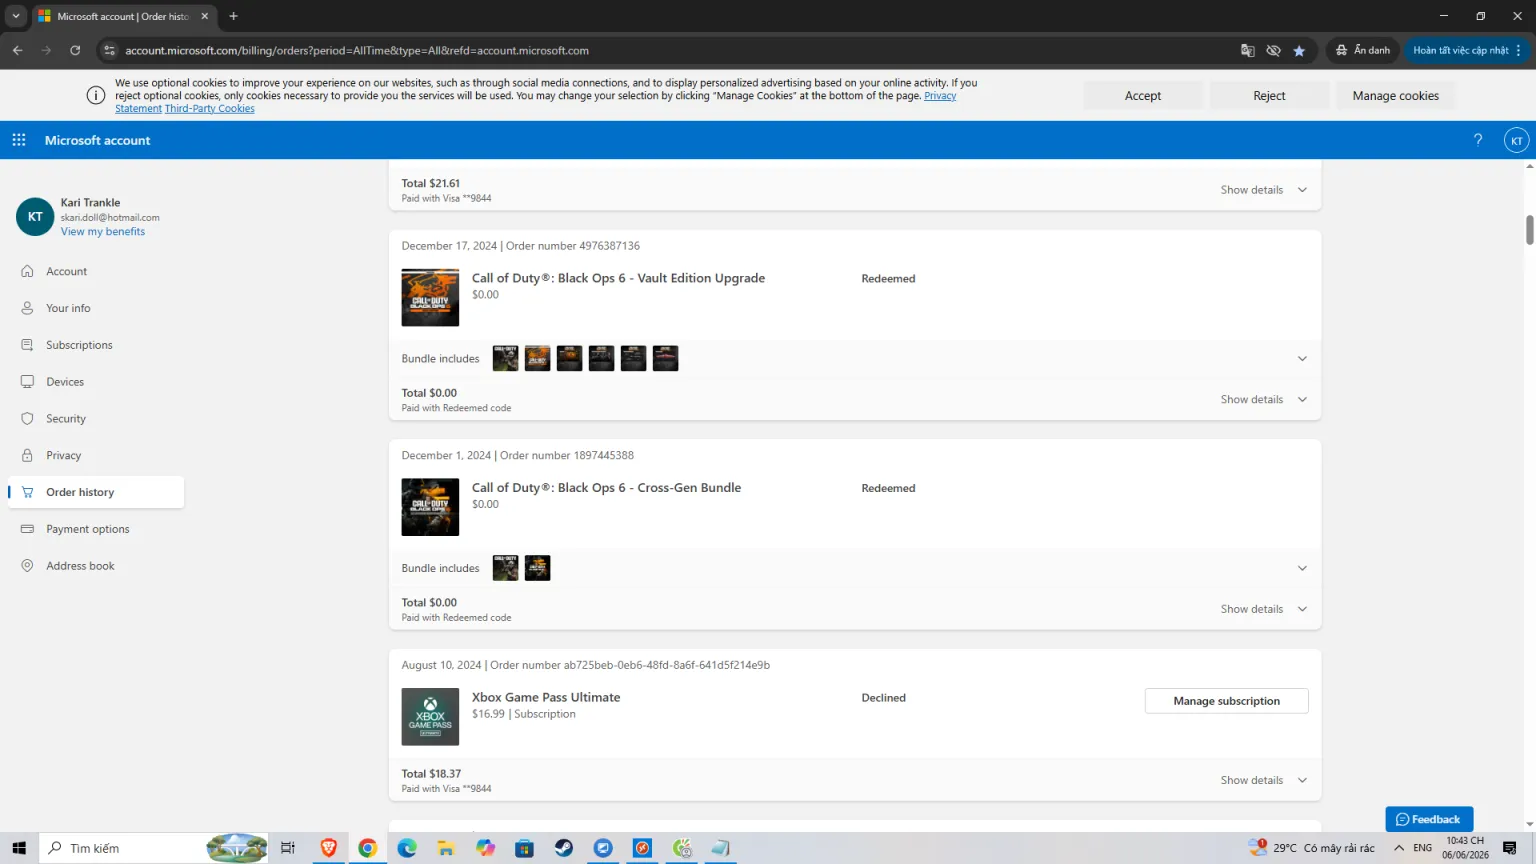1536x864 pixels.
Task: Click the Manage subscription button
Action: point(1226,701)
